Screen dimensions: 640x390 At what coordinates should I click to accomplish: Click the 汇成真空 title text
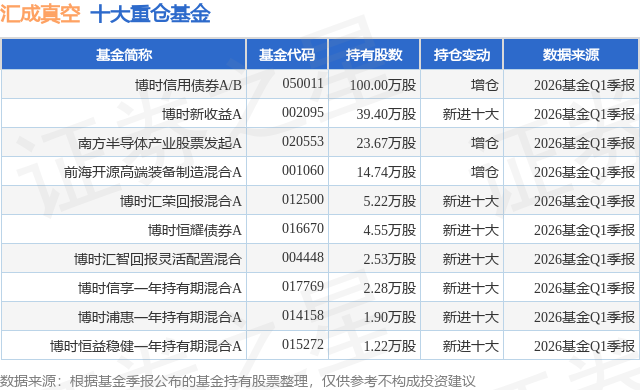(40, 14)
